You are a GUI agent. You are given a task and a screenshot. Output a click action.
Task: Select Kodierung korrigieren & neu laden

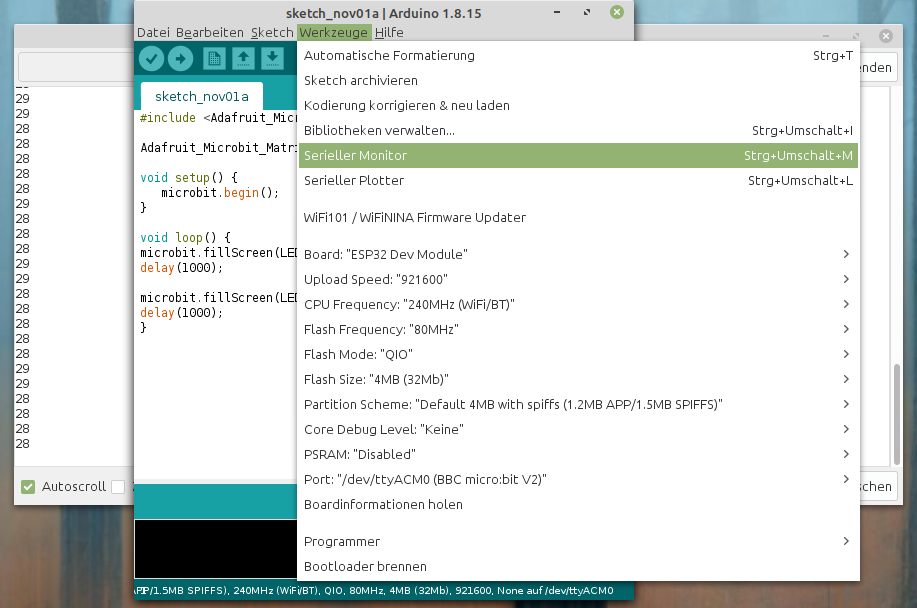[577, 106]
